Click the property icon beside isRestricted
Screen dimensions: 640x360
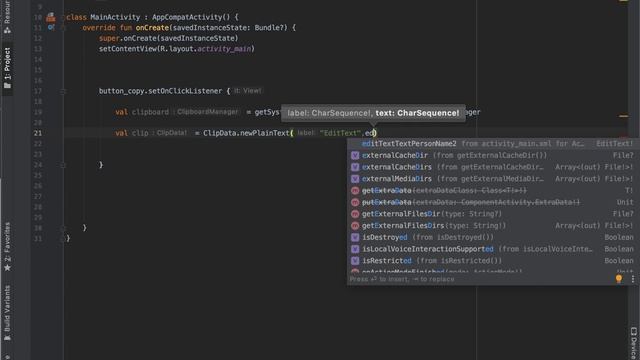point(355,261)
